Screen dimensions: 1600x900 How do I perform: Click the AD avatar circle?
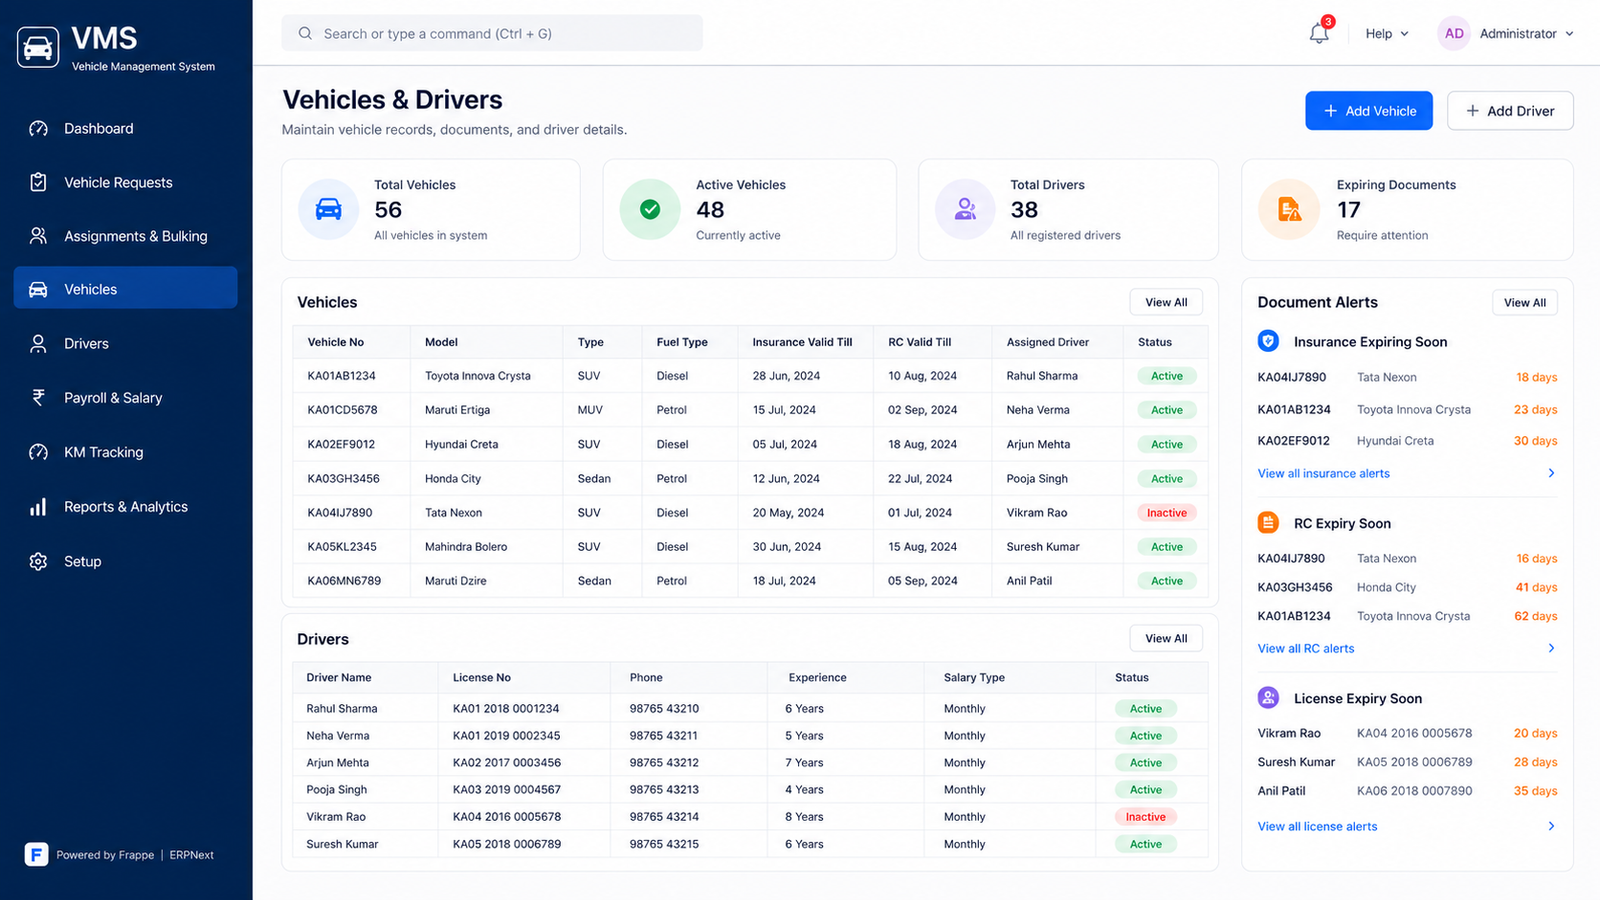pos(1454,33)
